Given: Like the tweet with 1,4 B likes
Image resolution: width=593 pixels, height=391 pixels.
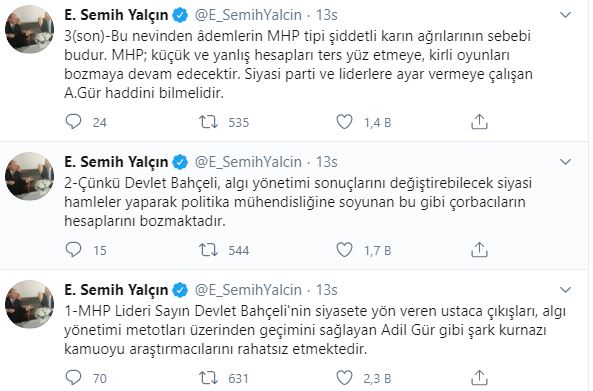Looking at the screenshot, I should point(344,122).
